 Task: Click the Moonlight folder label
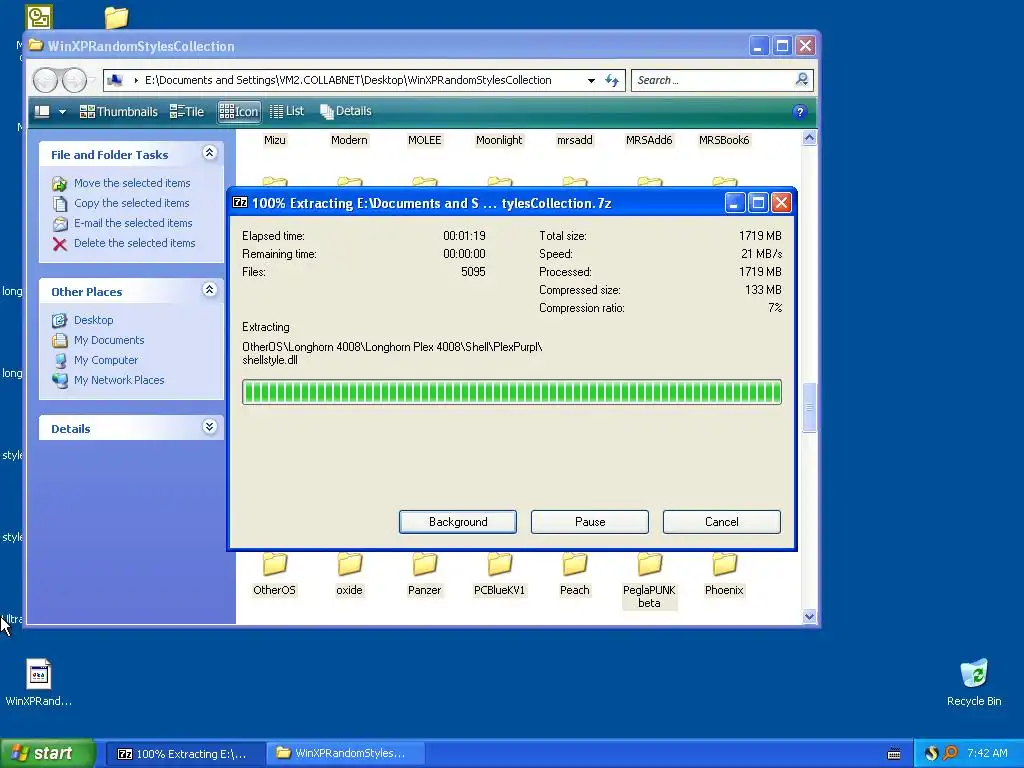[x=499, y=140]
